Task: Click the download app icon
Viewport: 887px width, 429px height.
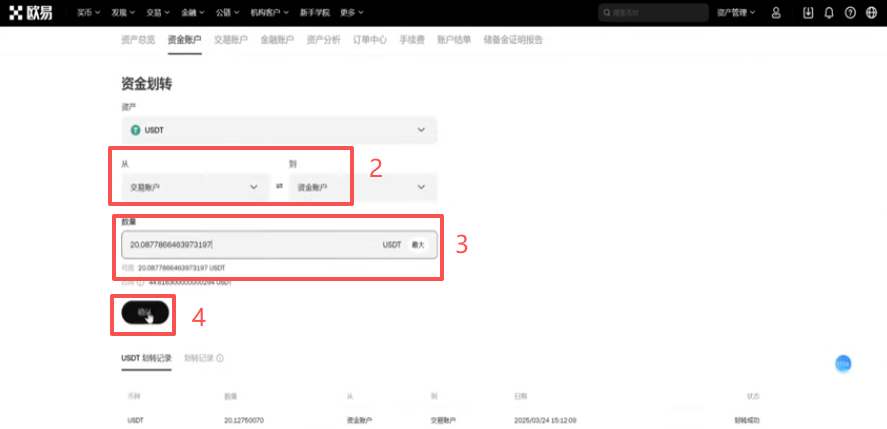Action: click(808, 12)
